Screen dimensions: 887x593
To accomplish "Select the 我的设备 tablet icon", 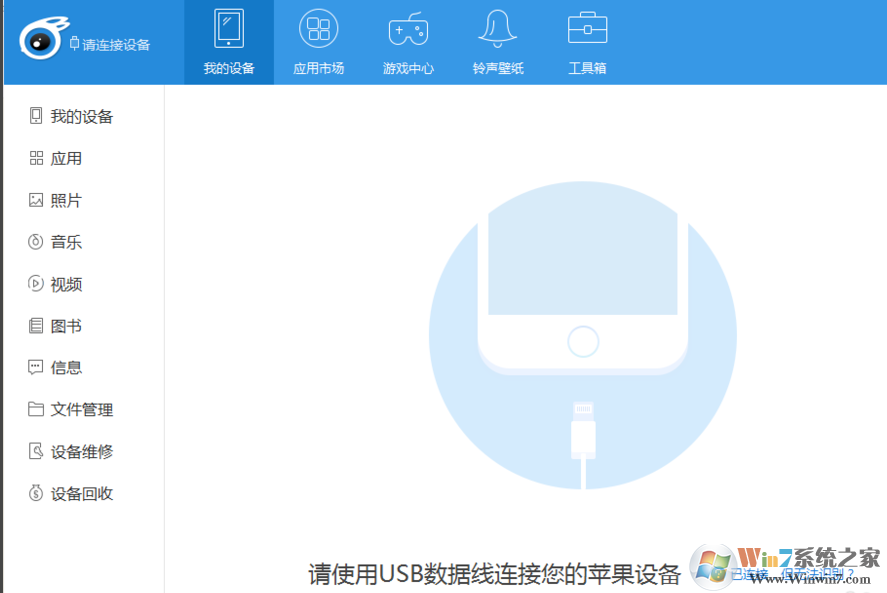I will pos(228,28).
